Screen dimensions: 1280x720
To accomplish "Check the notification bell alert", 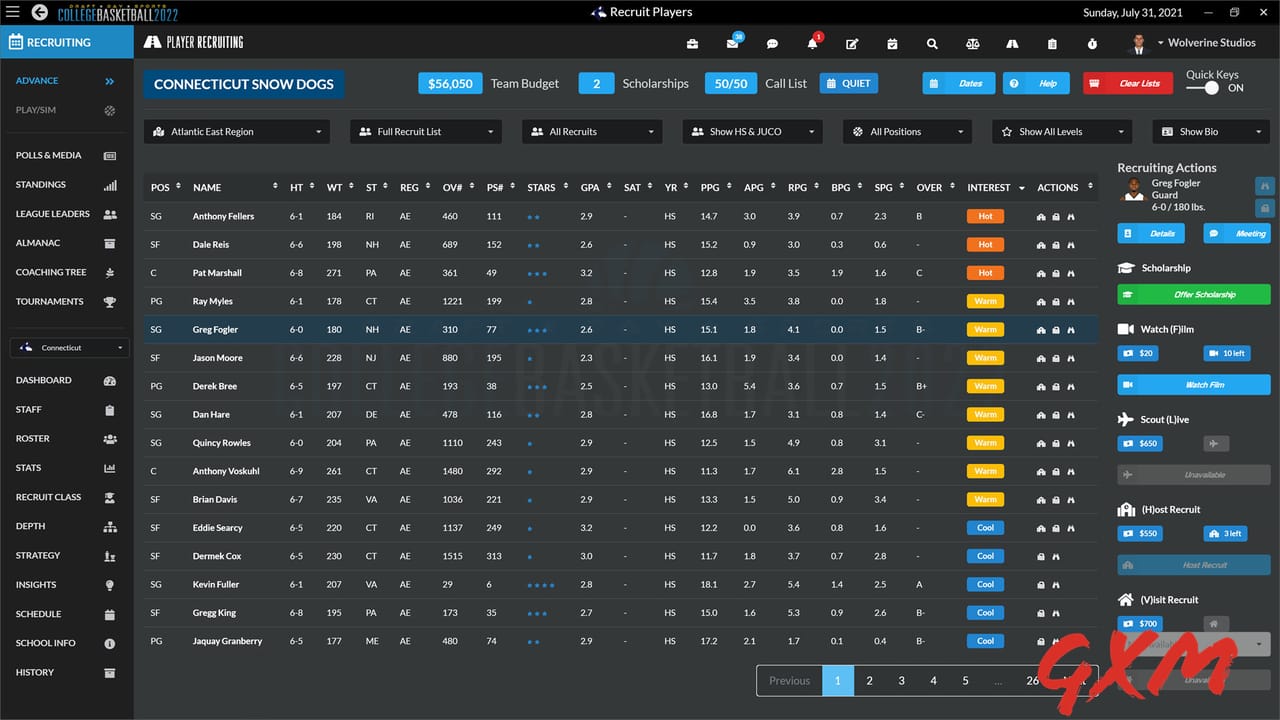I will pyautogui.click(x=813, y=42).
